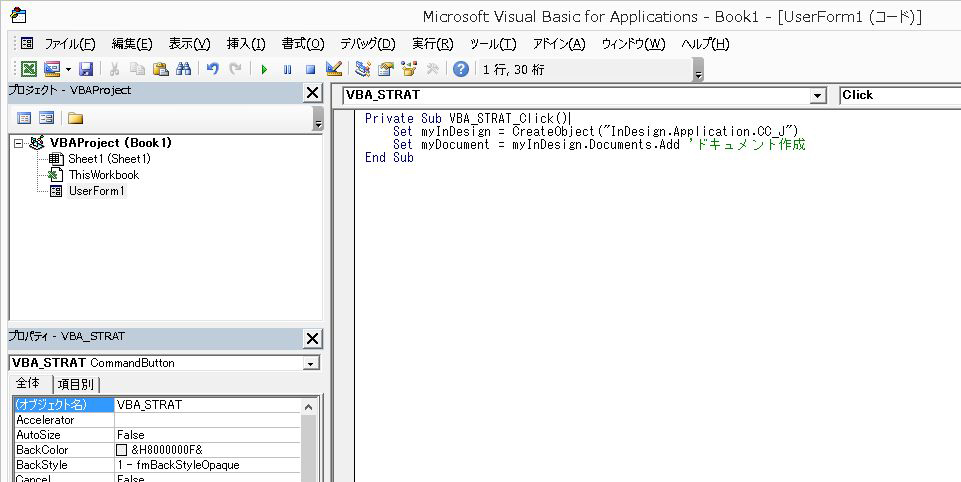Click the View Code icon in Project panel

point(24,118)
